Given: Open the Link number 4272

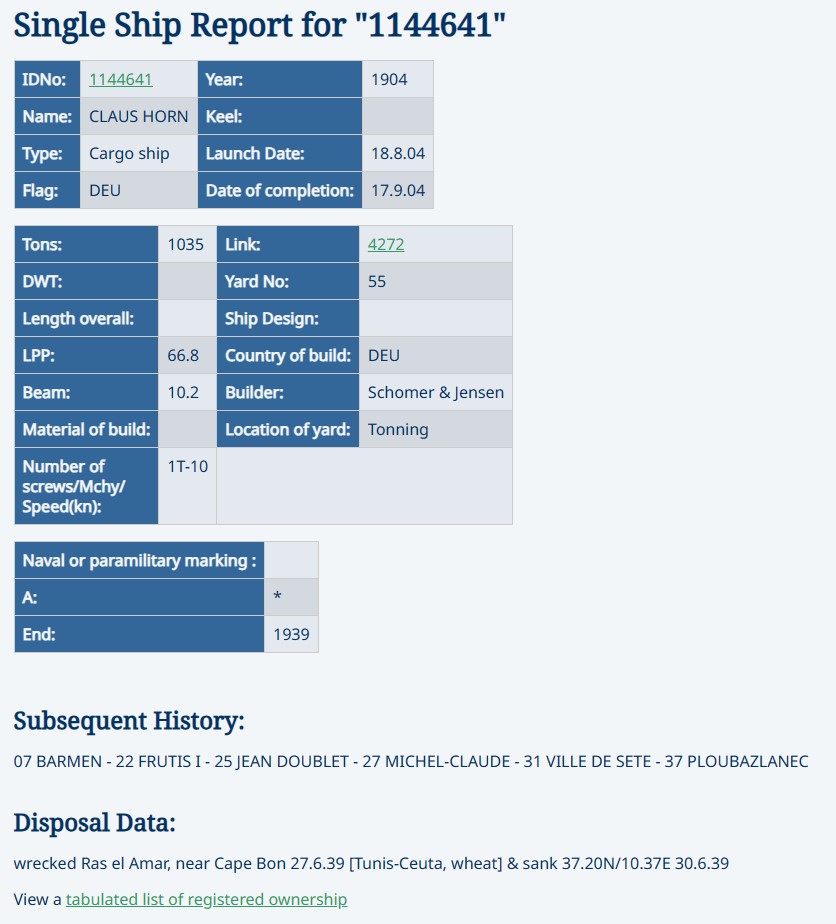Looking at the screenshot, I should coord(386,244).
